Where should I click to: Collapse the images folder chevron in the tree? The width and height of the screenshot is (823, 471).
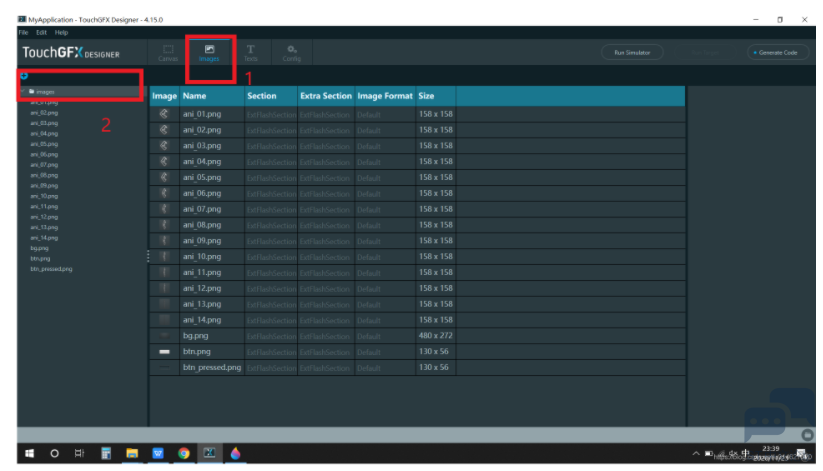pyautogui.click(x=23, y=91)
